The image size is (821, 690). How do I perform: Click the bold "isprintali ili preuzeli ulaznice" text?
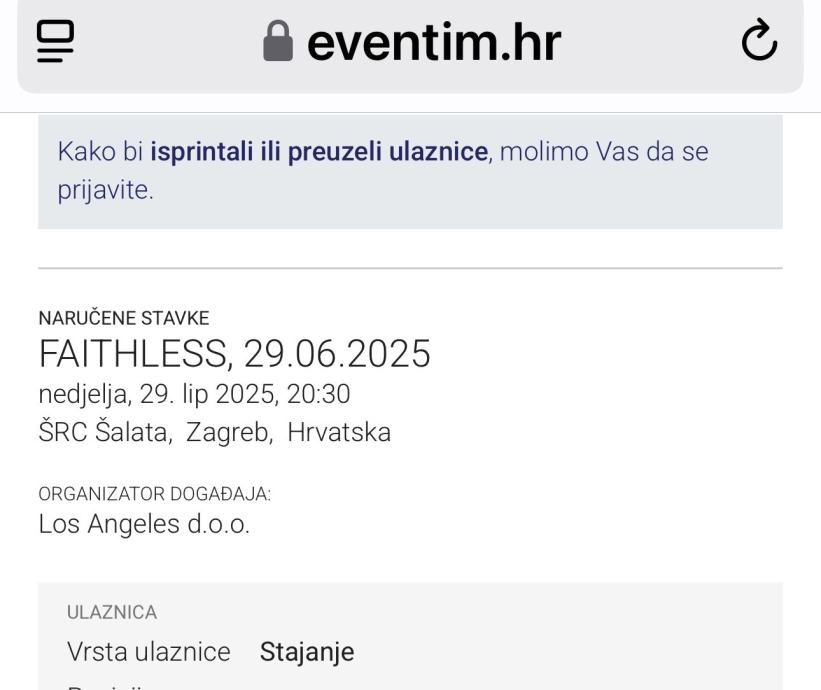coord(320,154)
